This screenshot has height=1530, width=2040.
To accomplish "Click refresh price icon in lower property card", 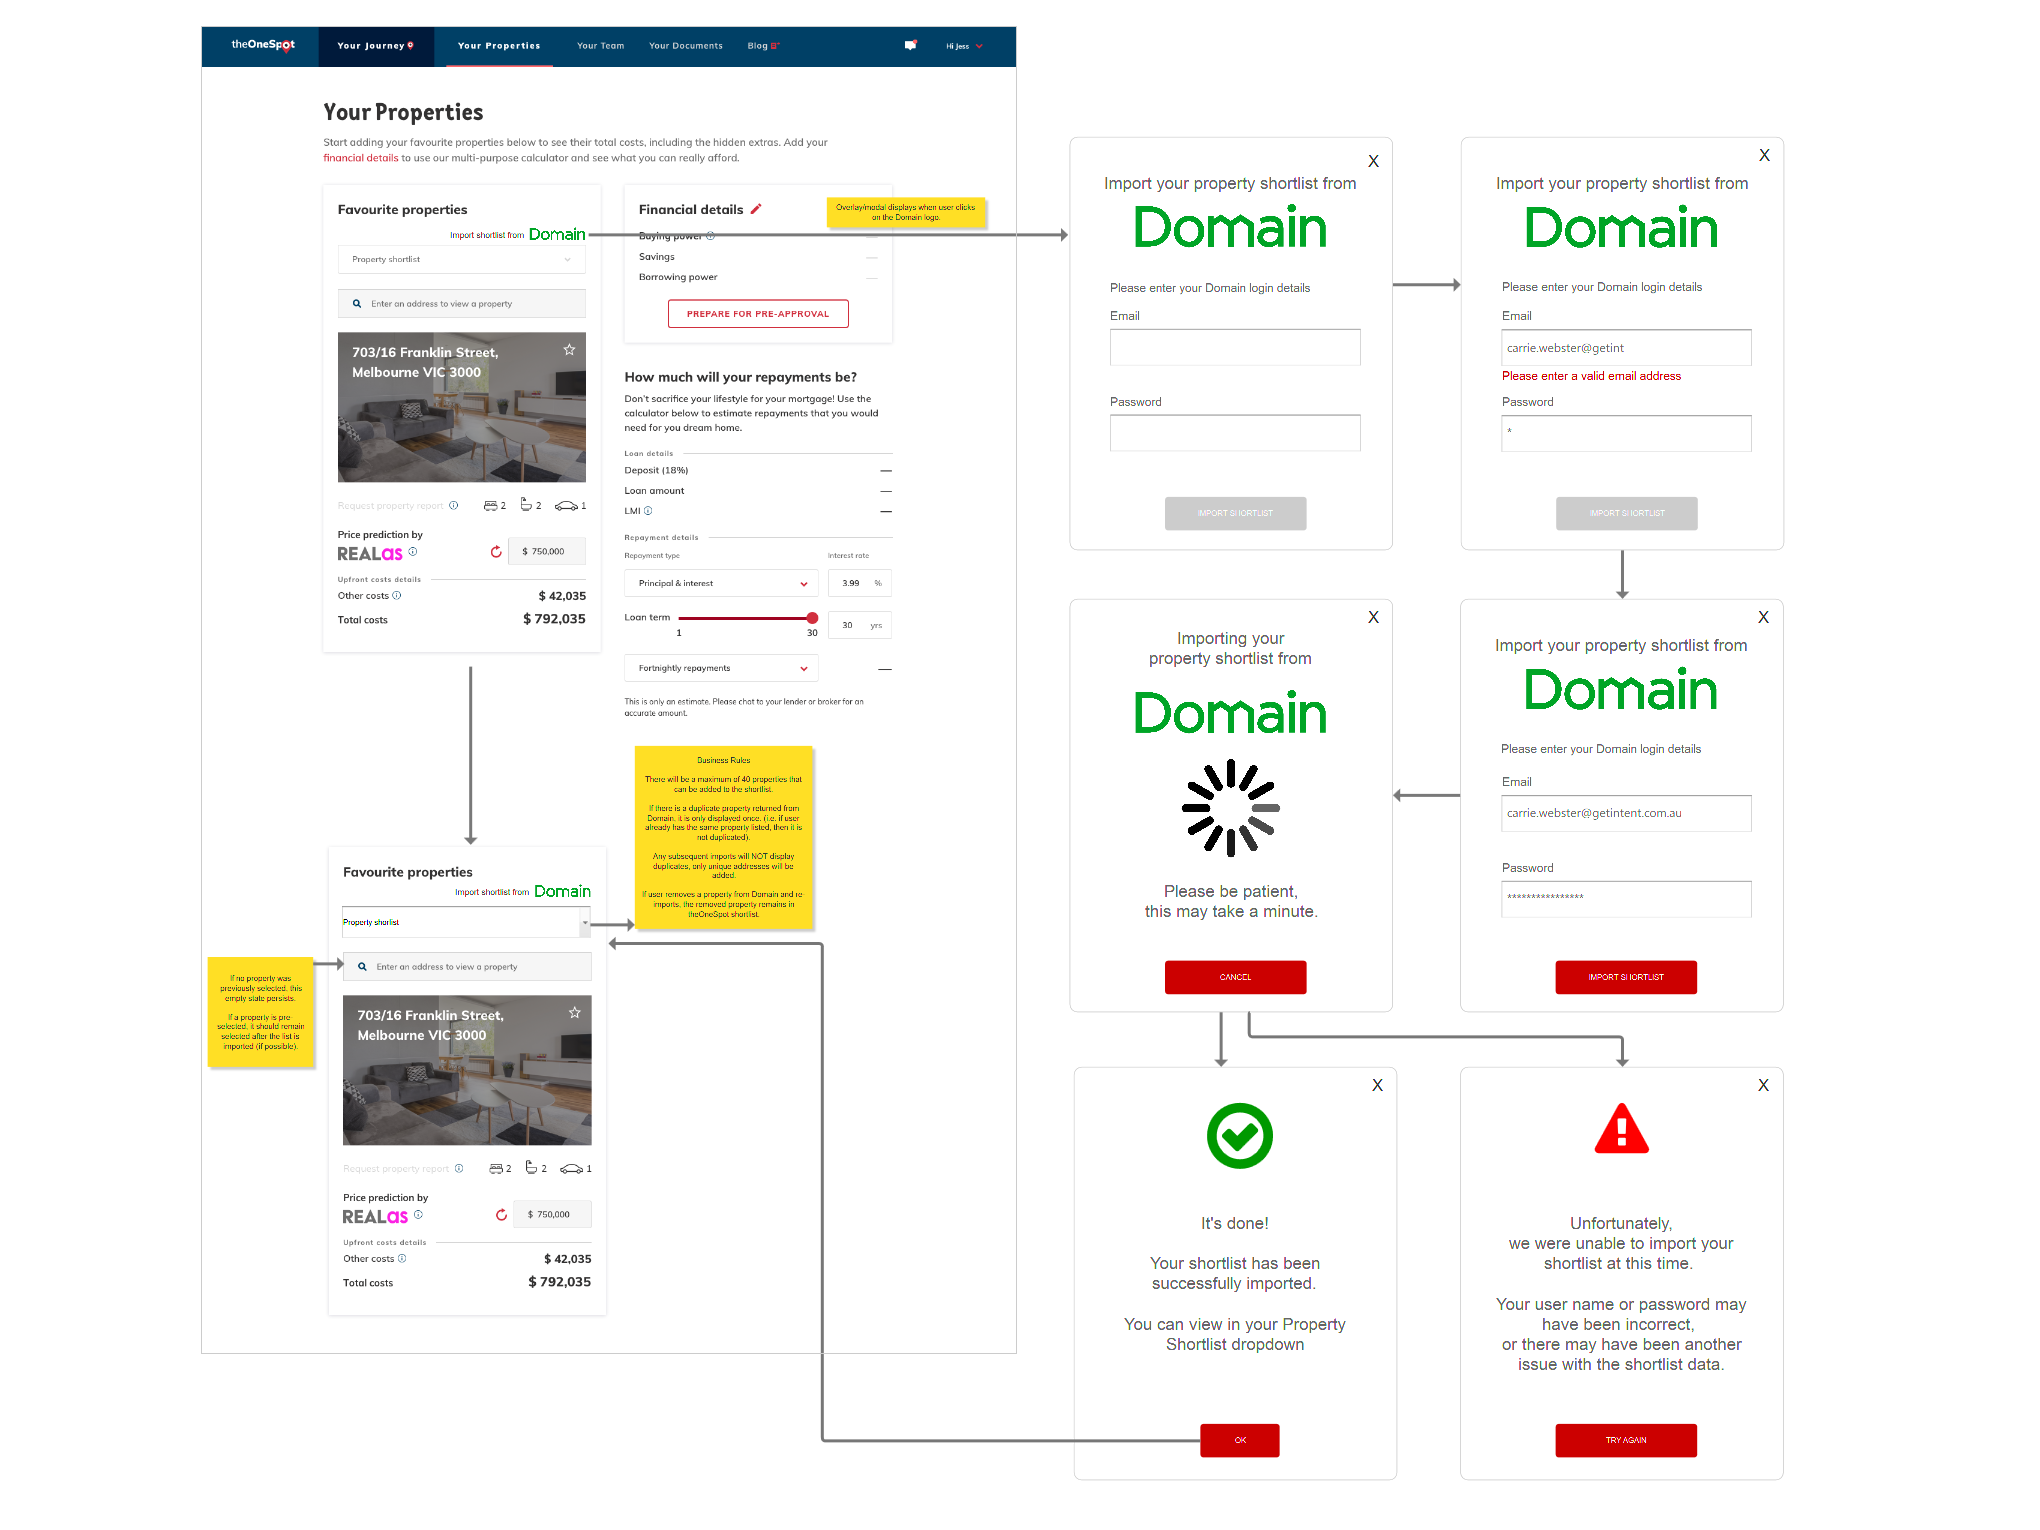I will (501, 1215).
